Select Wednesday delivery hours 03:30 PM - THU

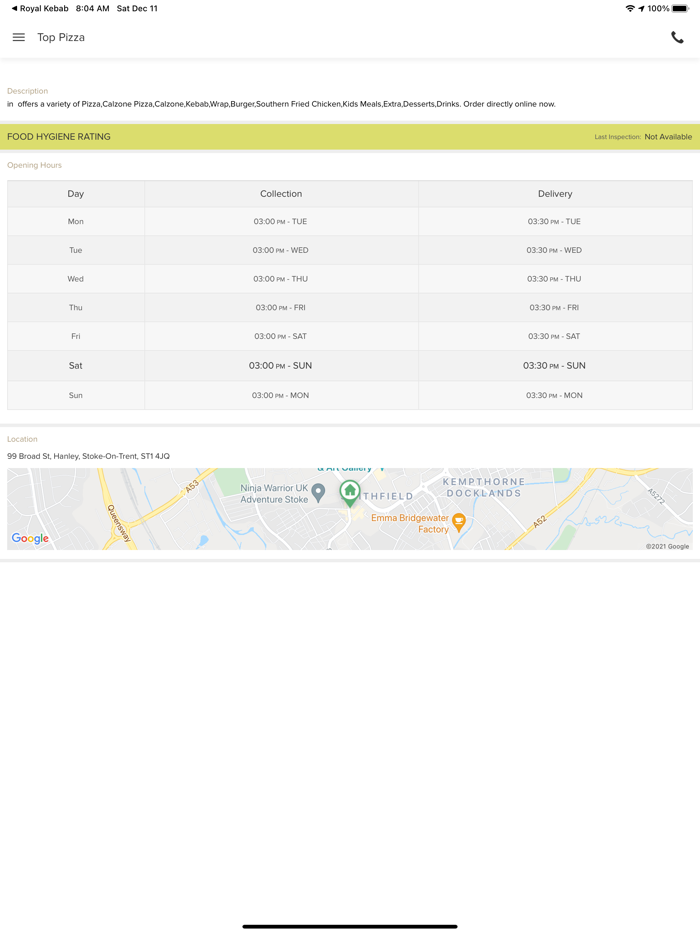(x=555, y=279)
